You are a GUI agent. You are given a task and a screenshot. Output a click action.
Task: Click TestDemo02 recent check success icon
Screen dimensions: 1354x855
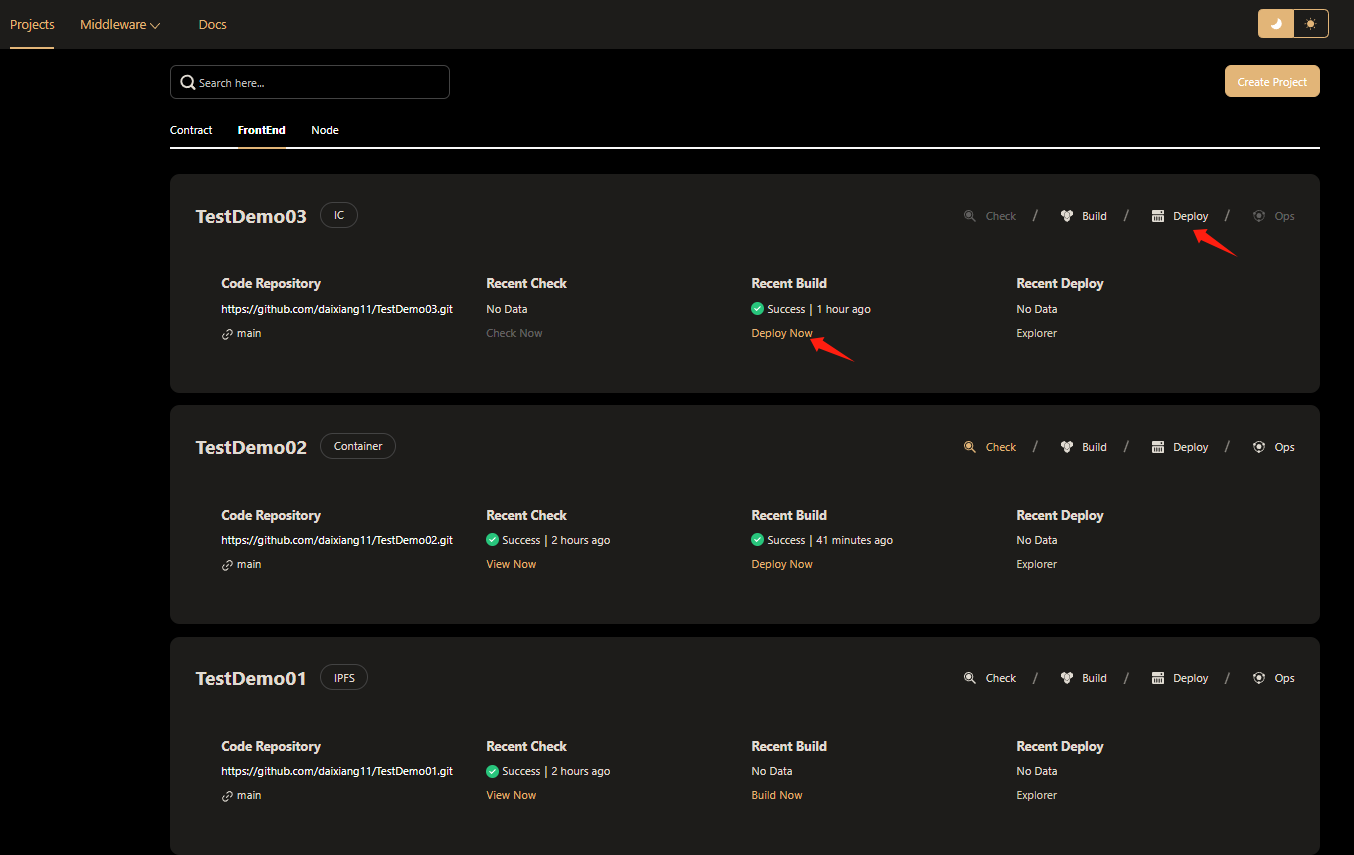tap(492, 540)
